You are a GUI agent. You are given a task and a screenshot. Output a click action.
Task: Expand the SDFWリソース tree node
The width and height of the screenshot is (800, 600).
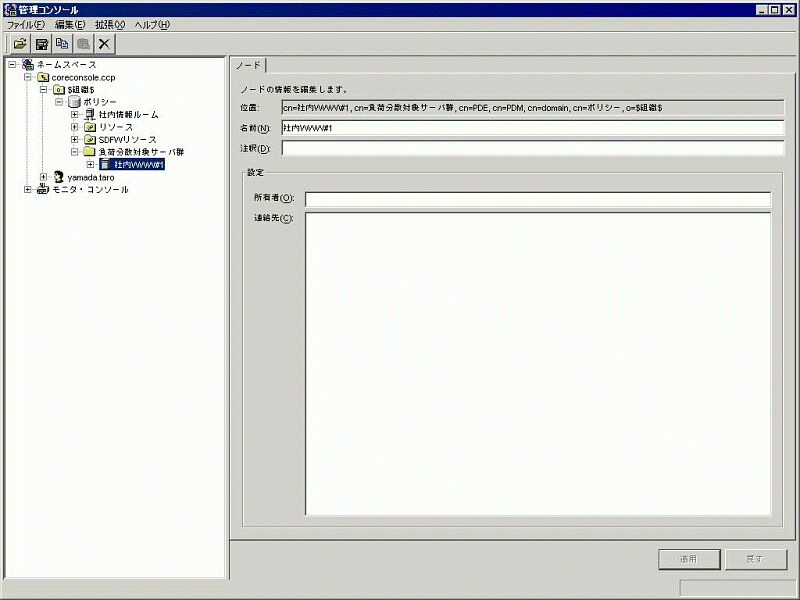click(75, 140)
